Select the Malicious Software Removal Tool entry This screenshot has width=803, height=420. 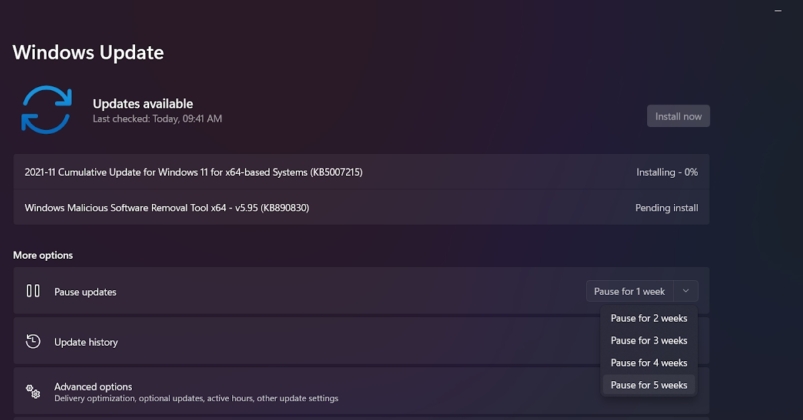[x=166, y=208]
